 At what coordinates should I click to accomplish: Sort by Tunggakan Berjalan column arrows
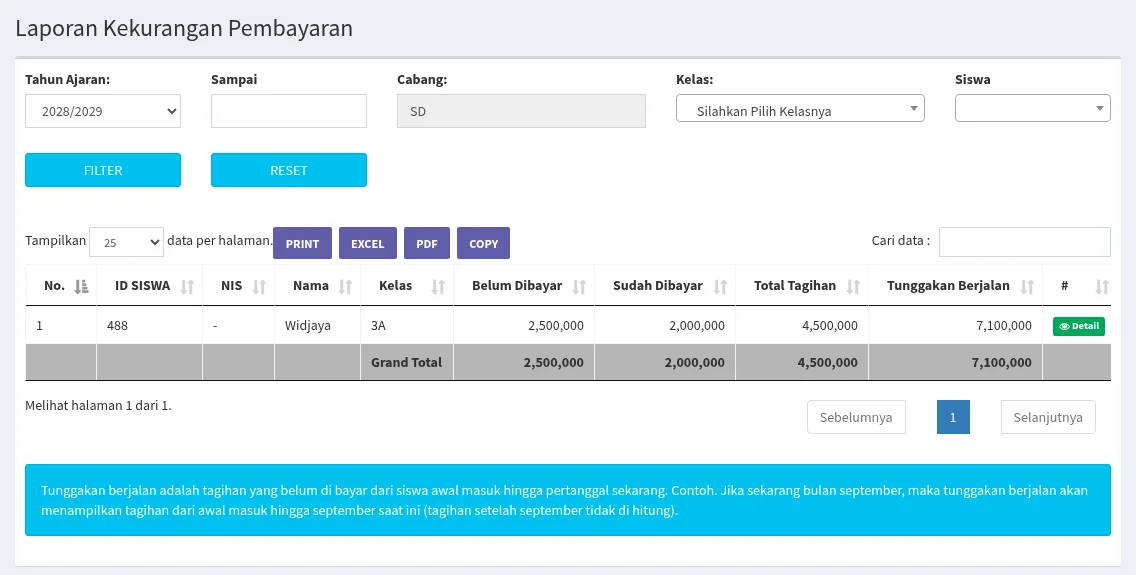[1027, 286]
